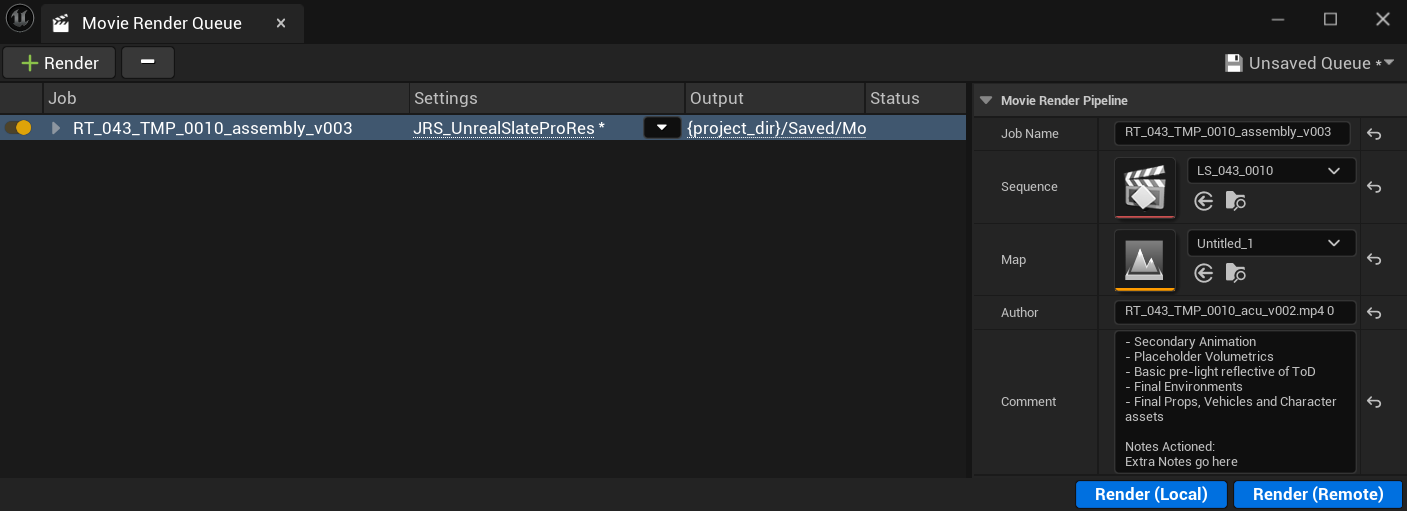The width and height of the screenshot is (1407, 511).
Task: Reset Comment to default value
Action: pyautogui.click(x=1374, y=402)
